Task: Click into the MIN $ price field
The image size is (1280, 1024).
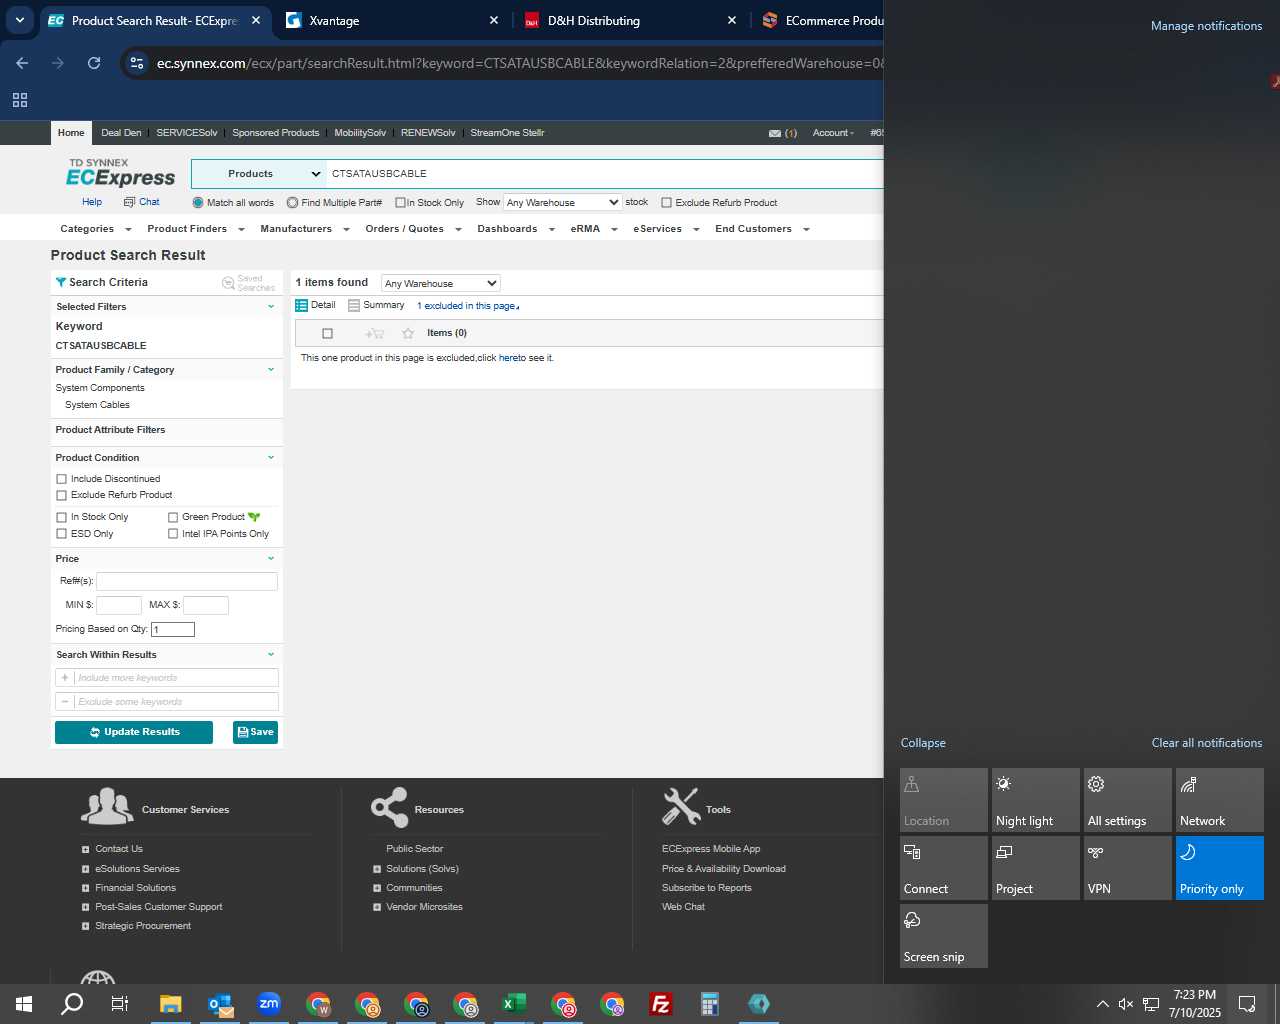Action: 119,605
